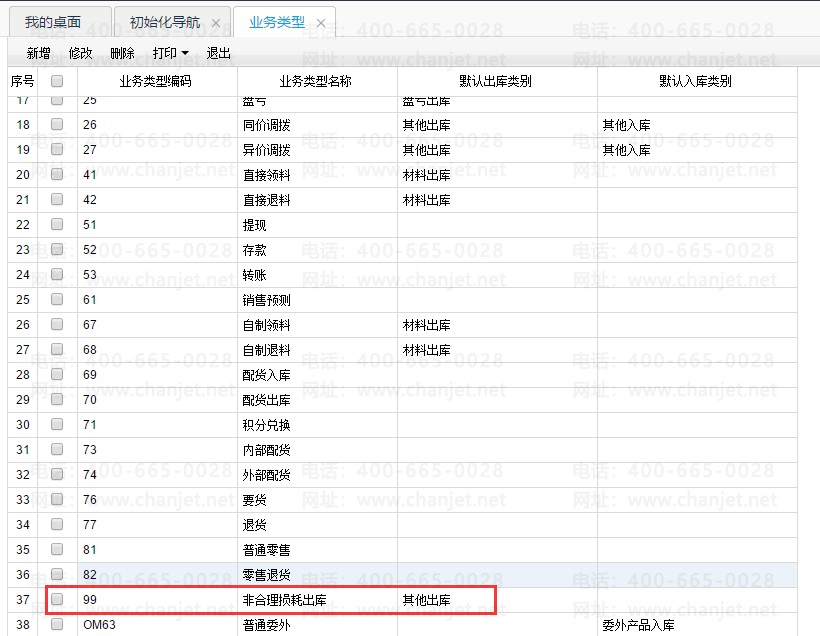Check the box for row 自制领料
This screenshot has width=820, height=636.
(57, 324)
